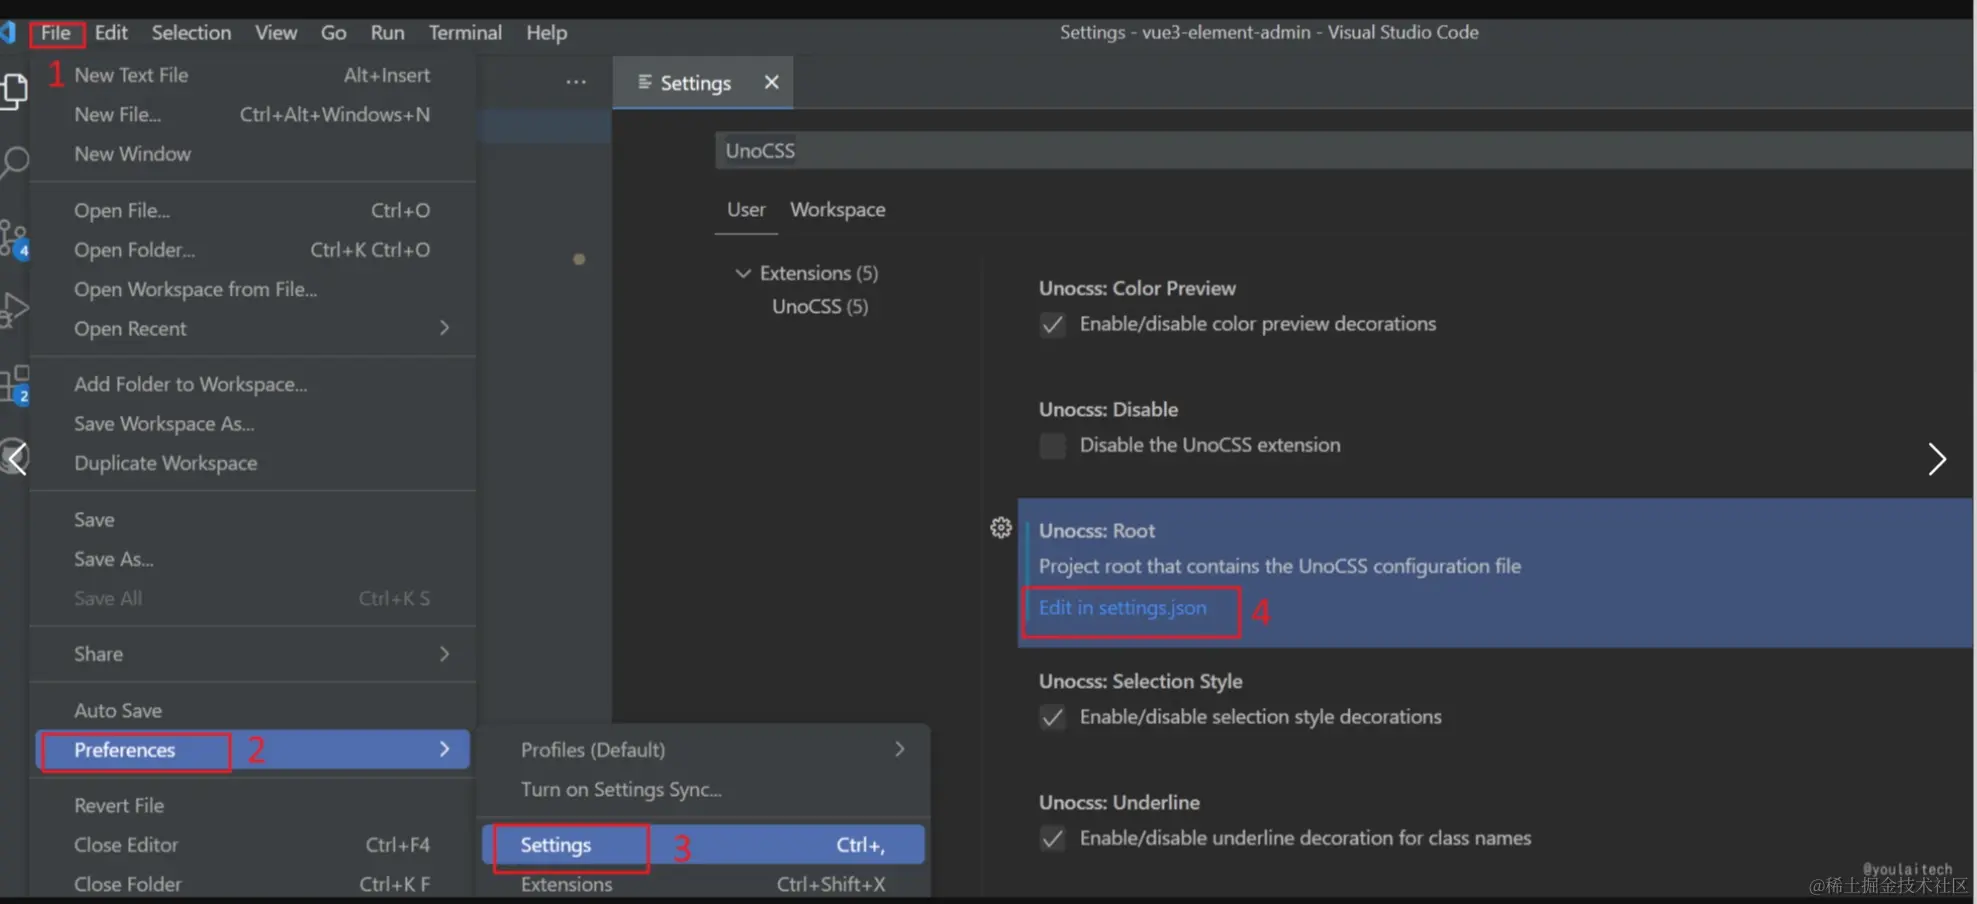Go to previous image with left arrow
The image size is (1977, 904).
(x=15, y=459)
